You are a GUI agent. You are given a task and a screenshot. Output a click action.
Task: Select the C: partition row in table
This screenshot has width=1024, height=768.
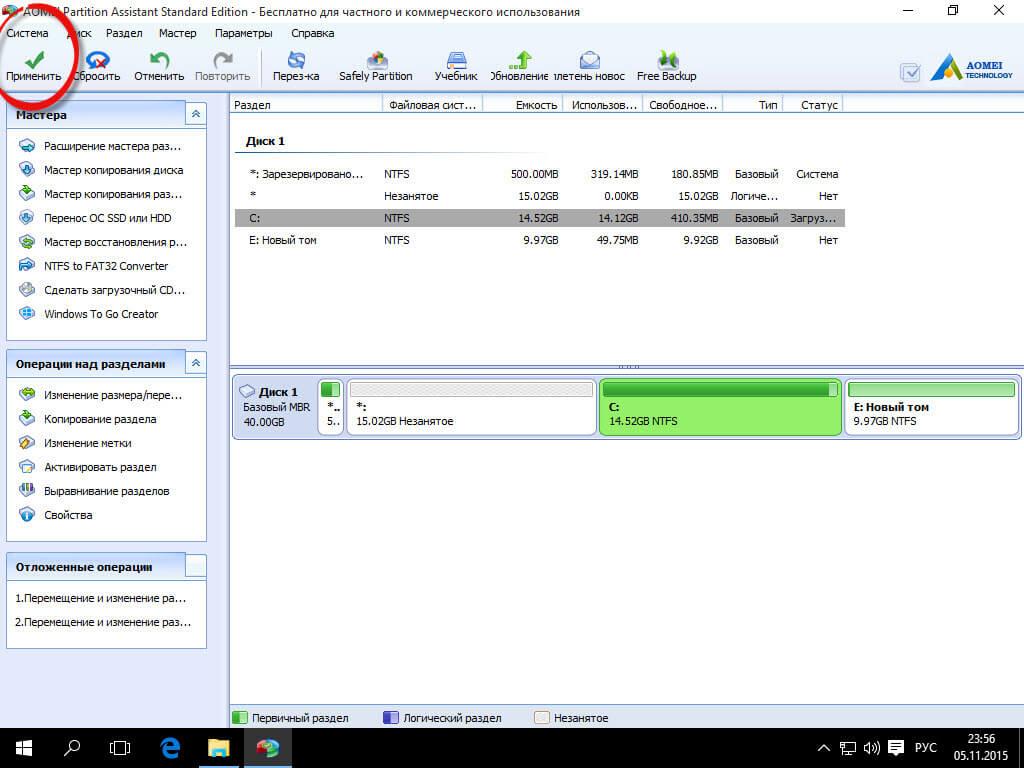click(x=539, y=218)
